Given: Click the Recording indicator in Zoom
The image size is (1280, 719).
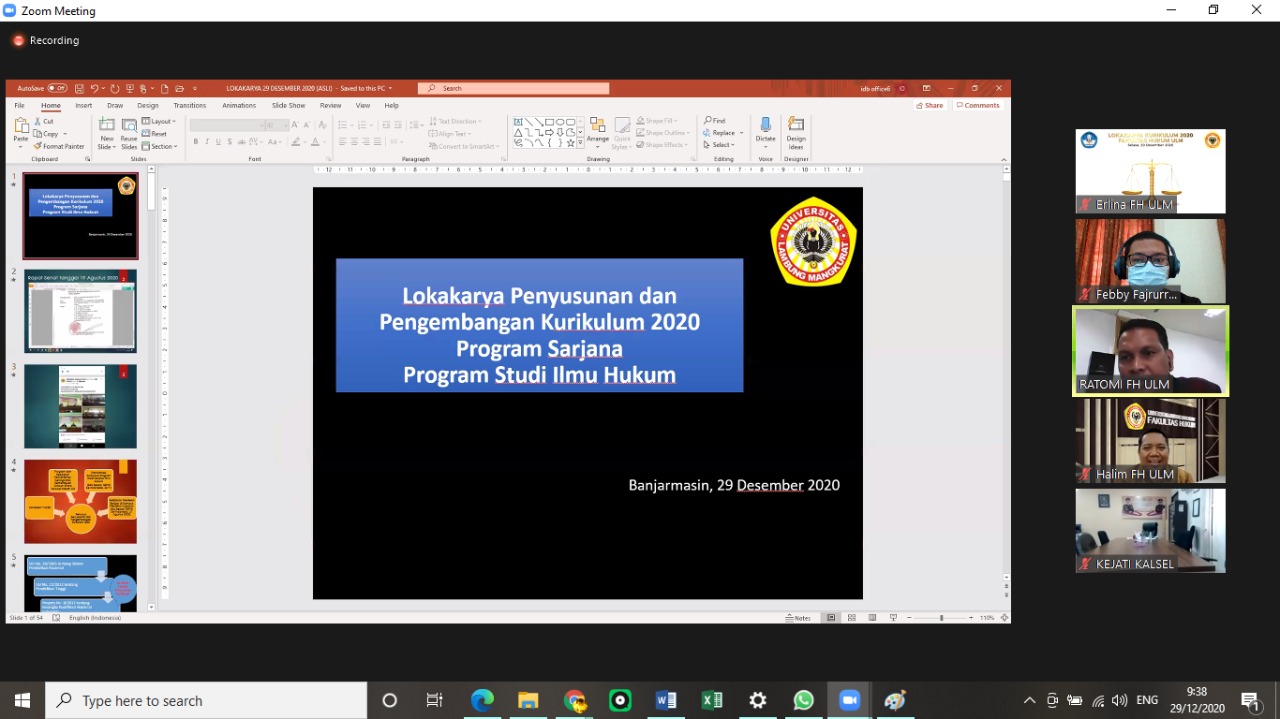Looking at the screenshot, I should coord(46,40).
